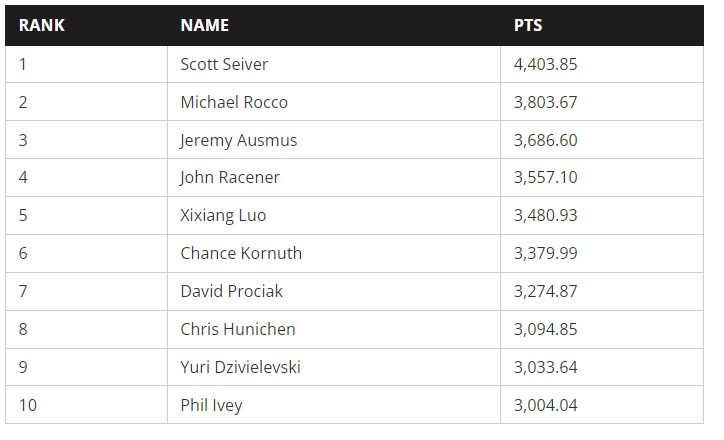
Task: Click David Prociak's name
Action: click(x=231, y=292)
